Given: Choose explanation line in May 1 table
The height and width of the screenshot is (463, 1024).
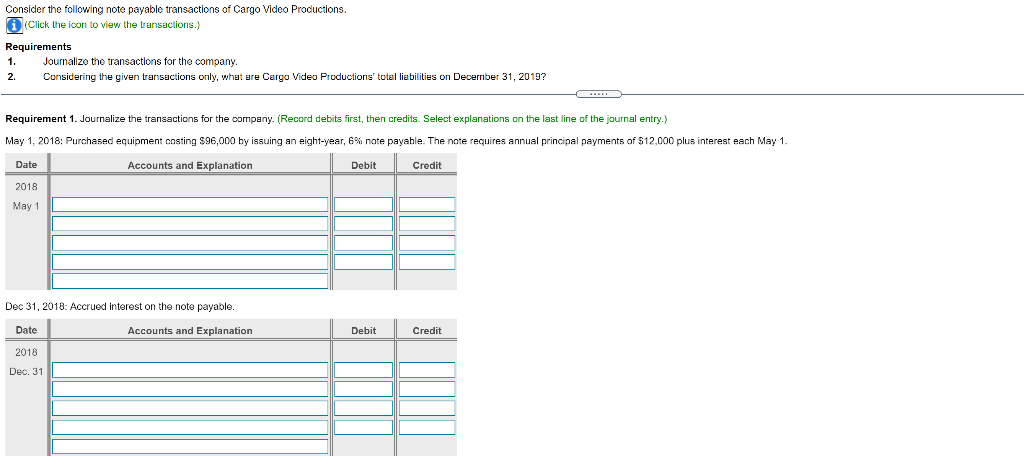Looking at the screenshot, I should click(190, 281).
